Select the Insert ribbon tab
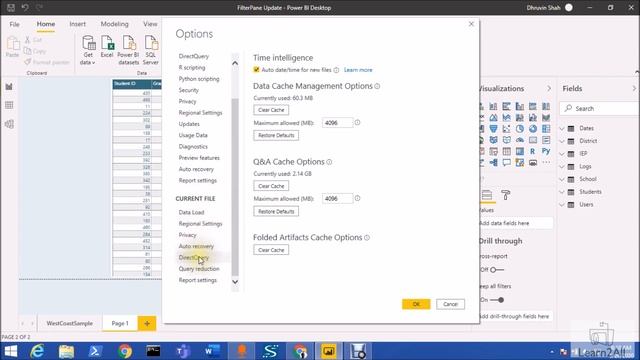Screen dimensions: 640x360 [78, 24]
